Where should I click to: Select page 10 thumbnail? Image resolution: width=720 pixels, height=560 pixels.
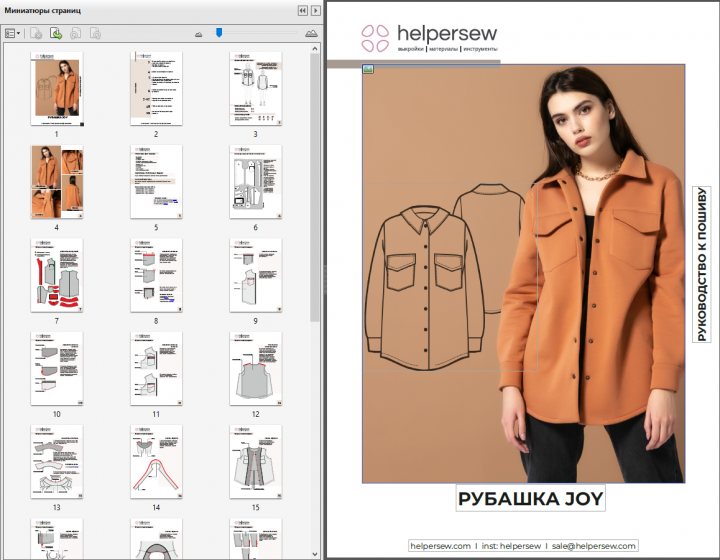[x=57, y=369]
